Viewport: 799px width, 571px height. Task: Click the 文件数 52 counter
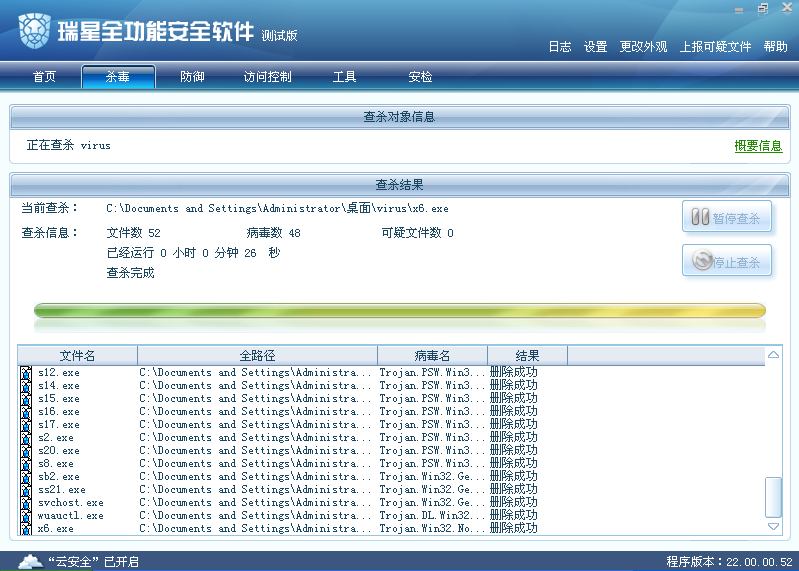(134, 233)
